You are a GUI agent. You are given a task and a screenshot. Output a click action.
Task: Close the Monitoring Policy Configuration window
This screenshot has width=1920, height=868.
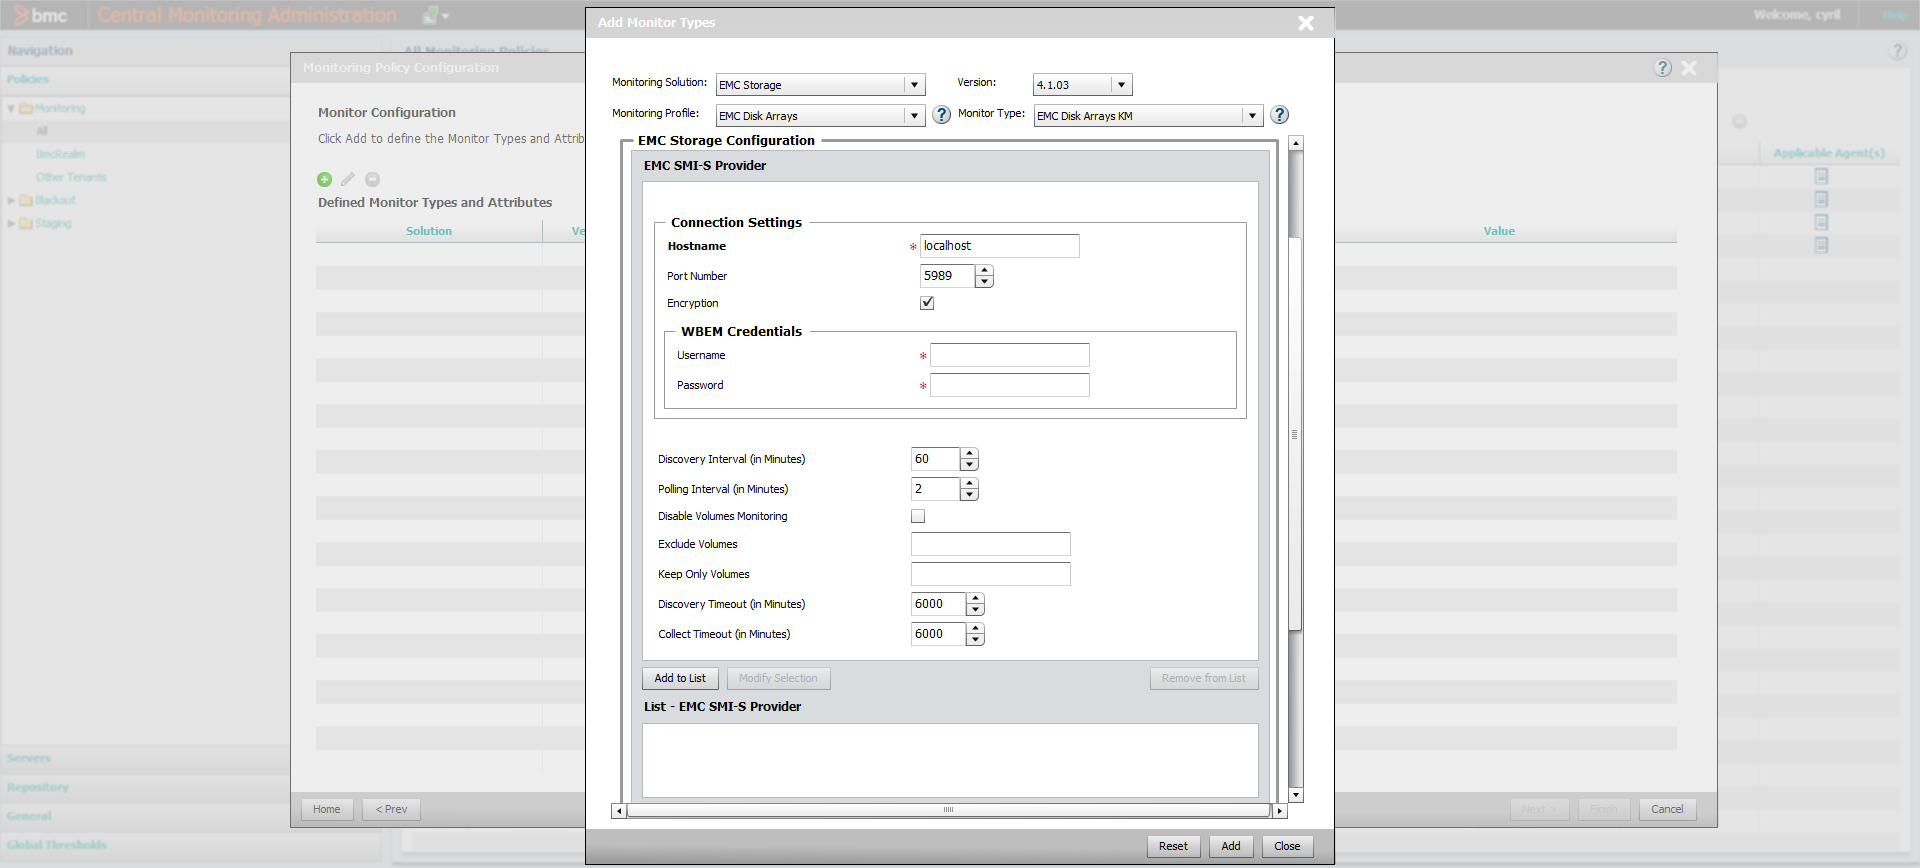pos(1689,68)
